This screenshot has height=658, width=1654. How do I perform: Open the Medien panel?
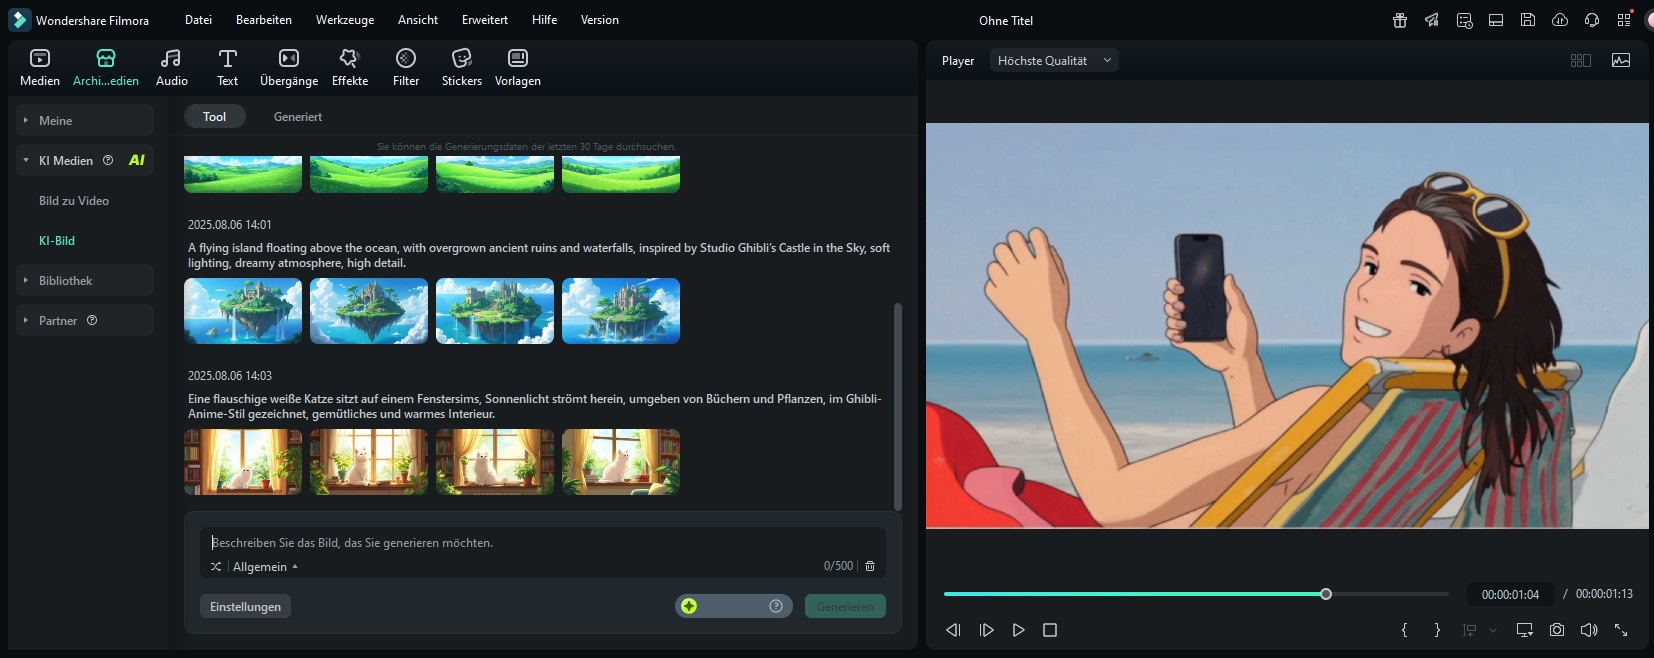point(40,67)
